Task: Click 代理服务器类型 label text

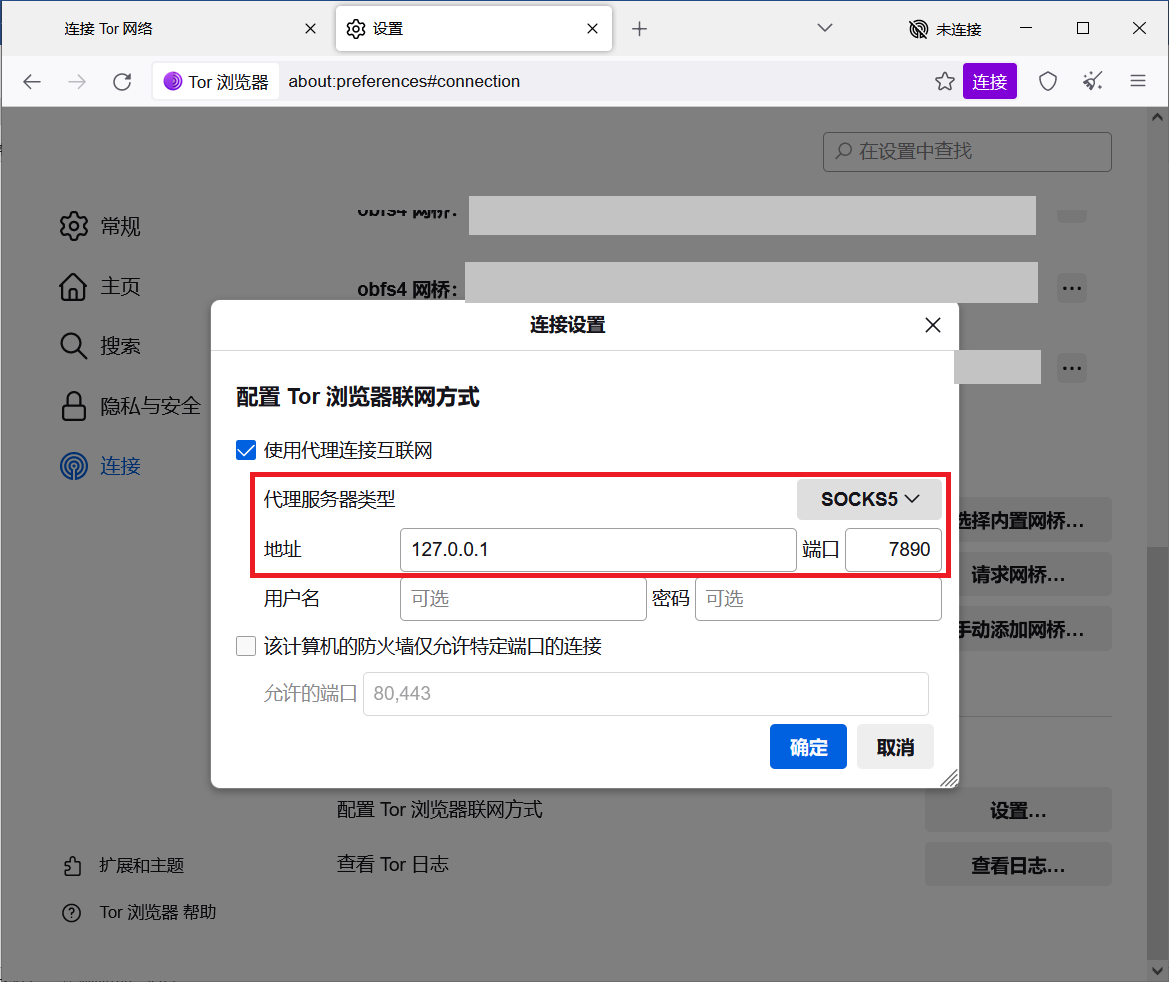Action: [x=330, y=500]
